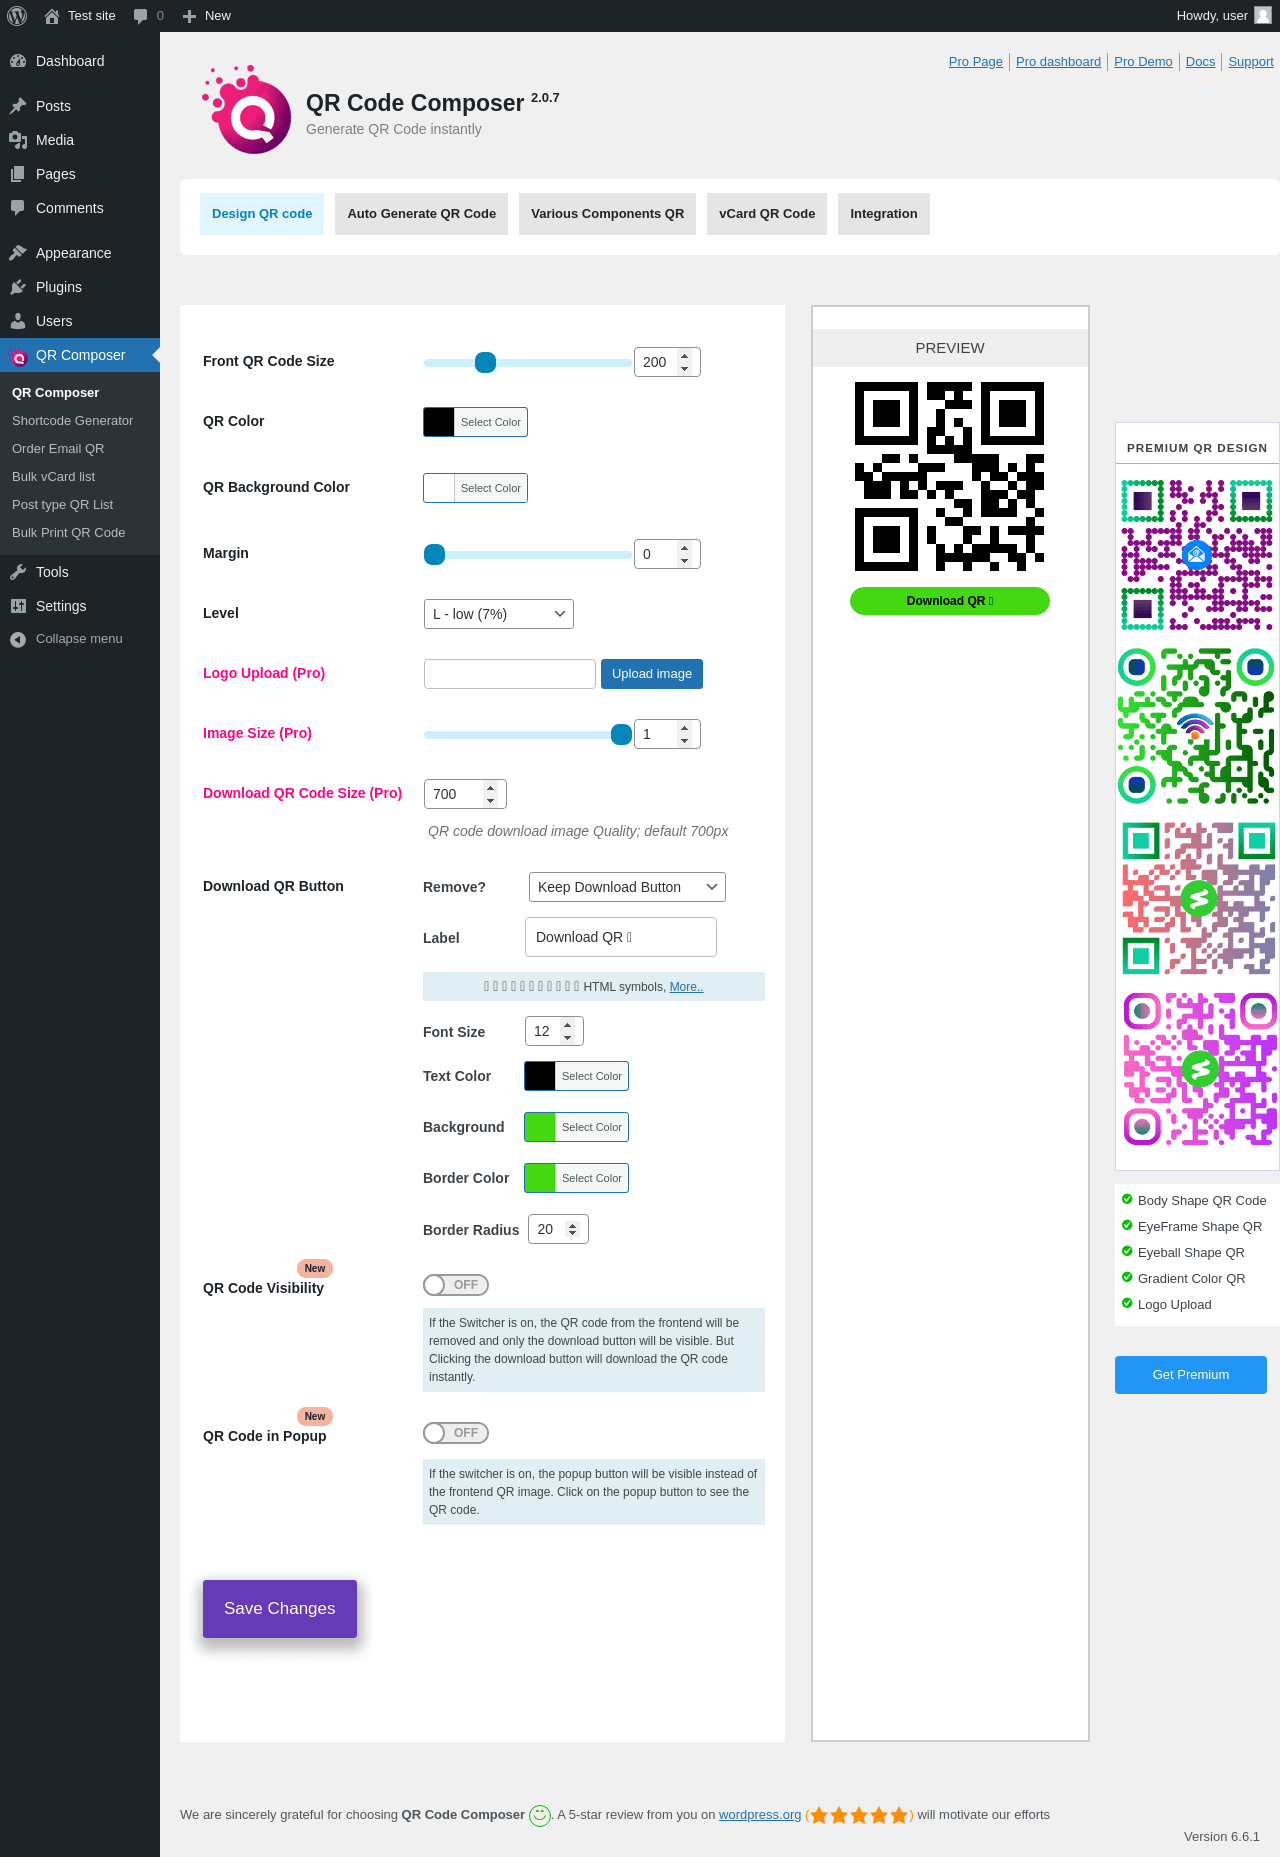Open the comments bubble in admin bar
Screen dimensions: 1280x1857
(140, 16)
